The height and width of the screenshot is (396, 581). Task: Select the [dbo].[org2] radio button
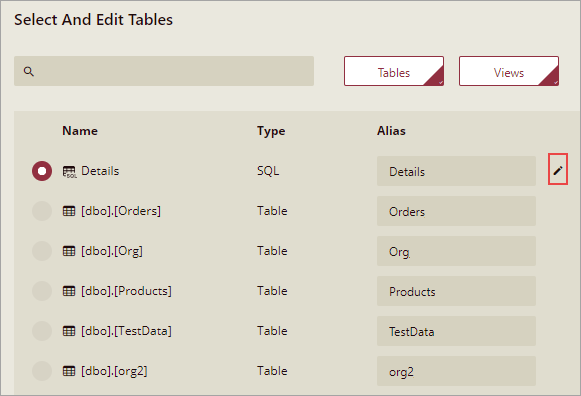pos(42,371)
